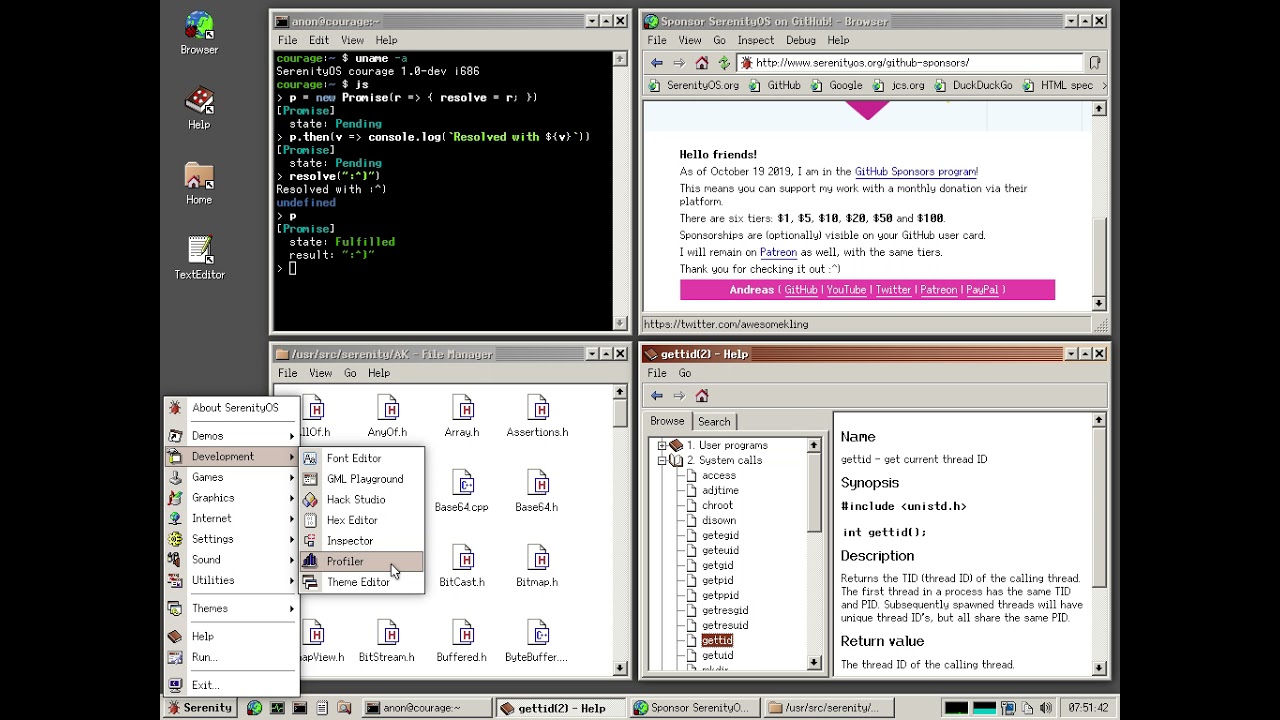This screenshot has width=1280, height=720.
Task: Collapse System calls tree node
Action: click(x=661, y=460)
